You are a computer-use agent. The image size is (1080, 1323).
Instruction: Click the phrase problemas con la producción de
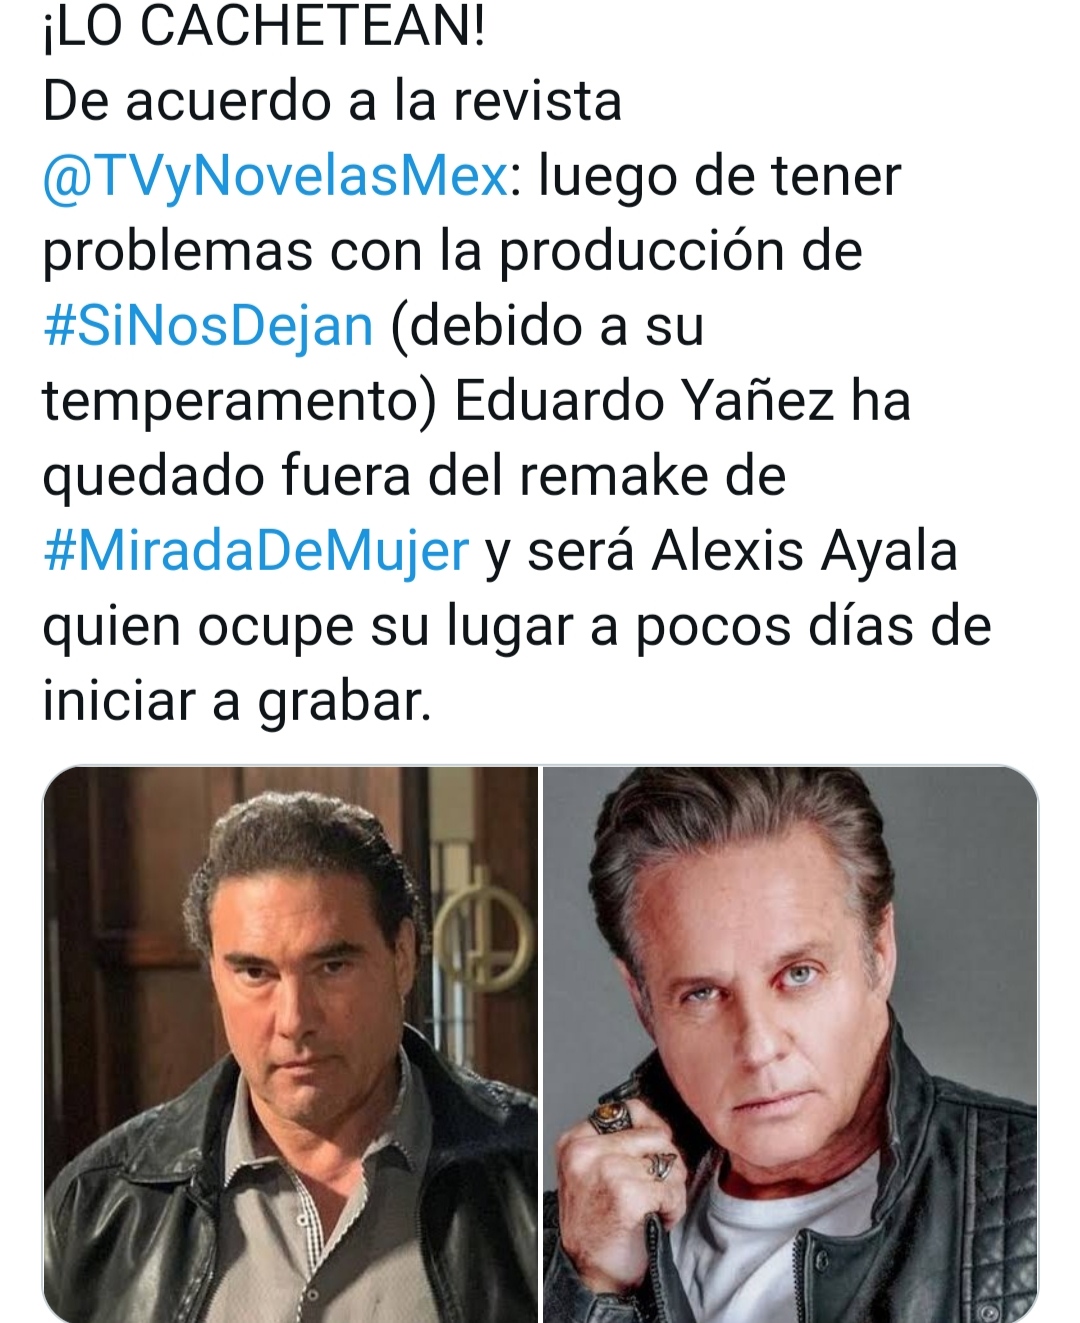452,252
